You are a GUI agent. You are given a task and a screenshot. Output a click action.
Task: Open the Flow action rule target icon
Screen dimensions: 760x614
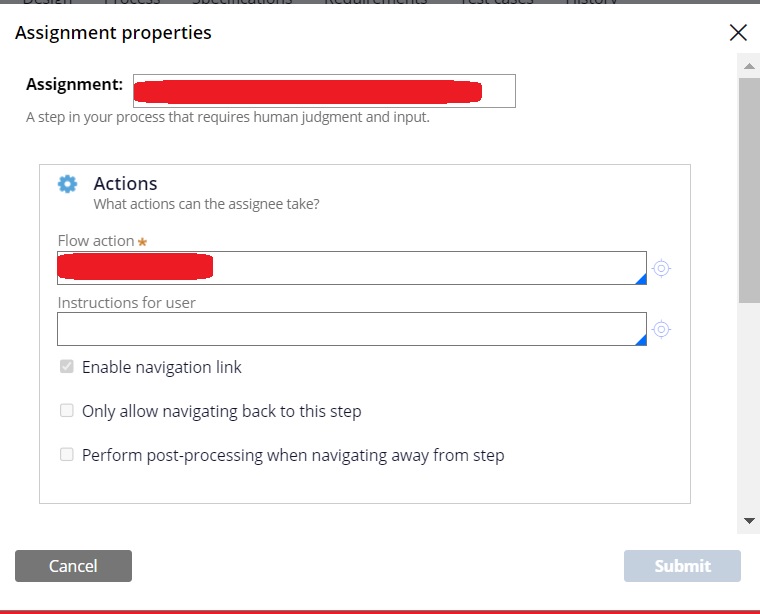[x=660, y=268]
